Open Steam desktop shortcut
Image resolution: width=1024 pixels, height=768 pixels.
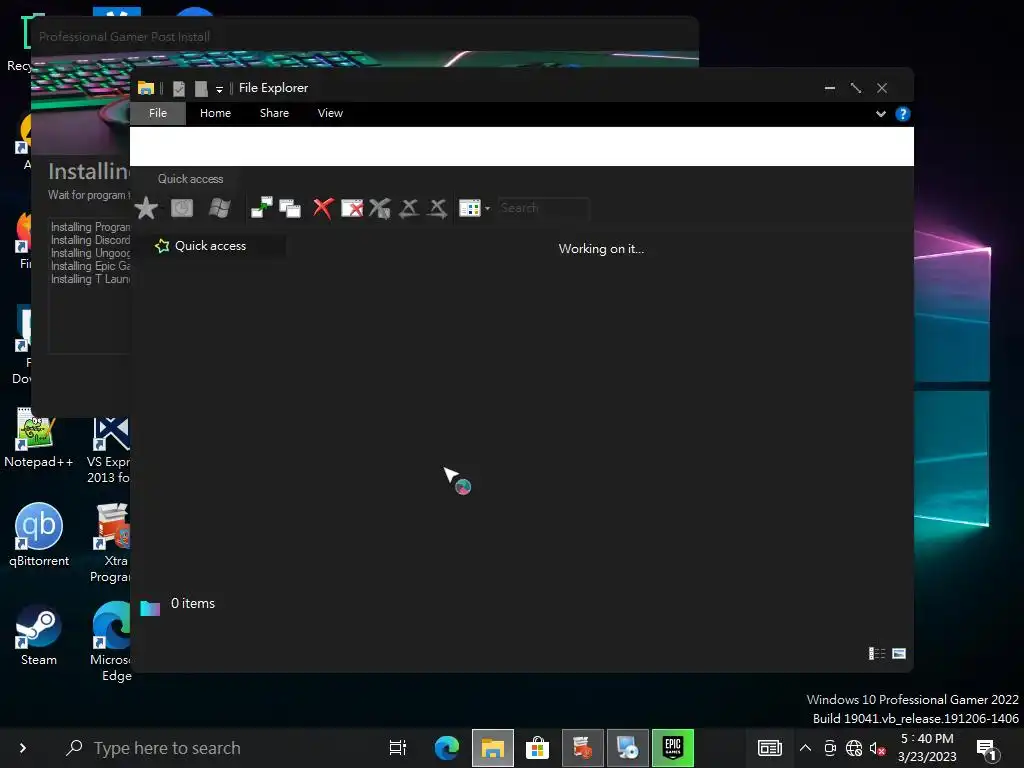coord(39,635)
